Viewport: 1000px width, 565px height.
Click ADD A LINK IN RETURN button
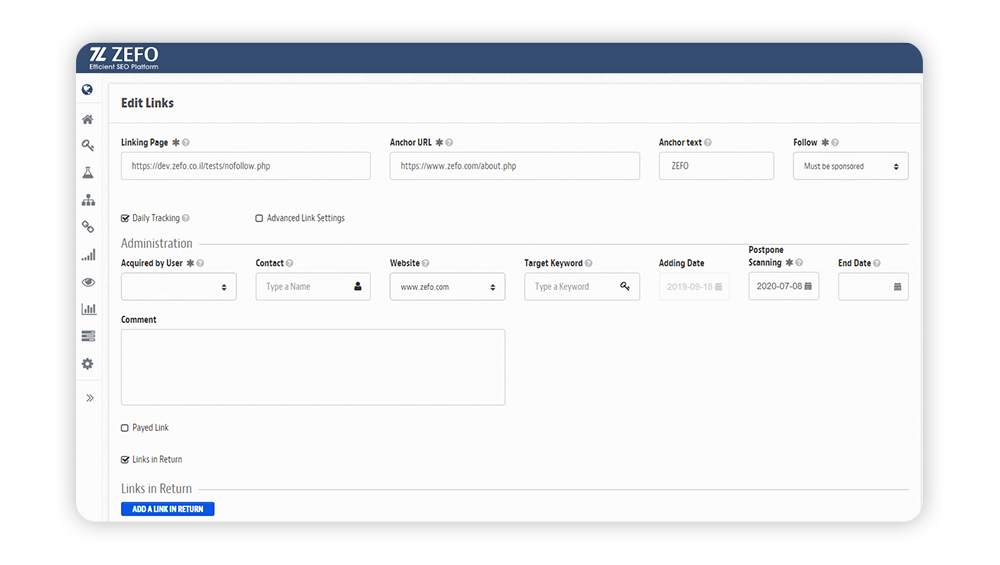(168, 509)
